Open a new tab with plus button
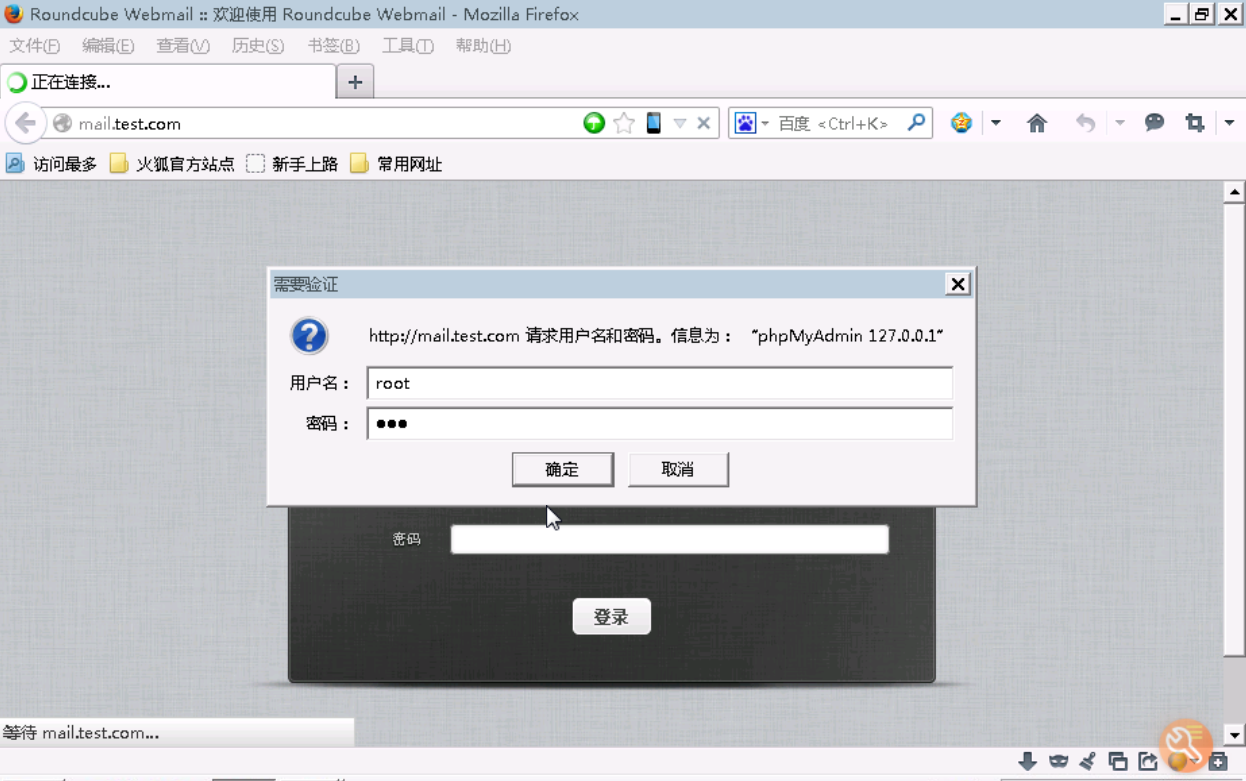1246x781 pixels. 355,82
